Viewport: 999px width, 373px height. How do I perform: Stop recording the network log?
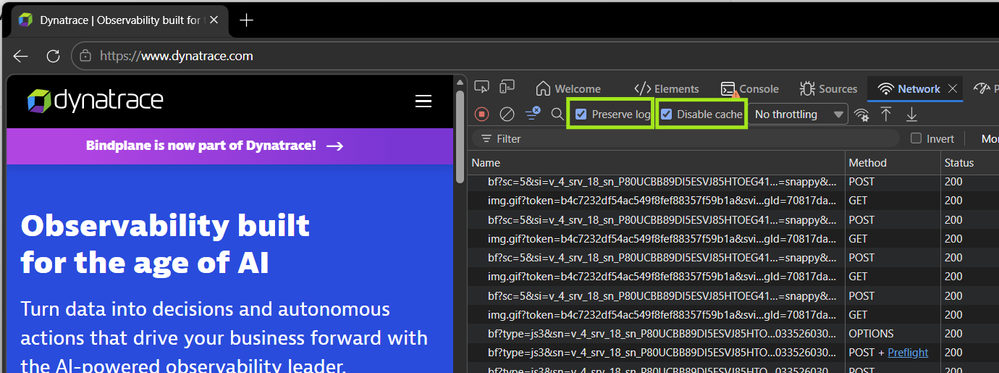pyautogui.click(x=482, y=115)
